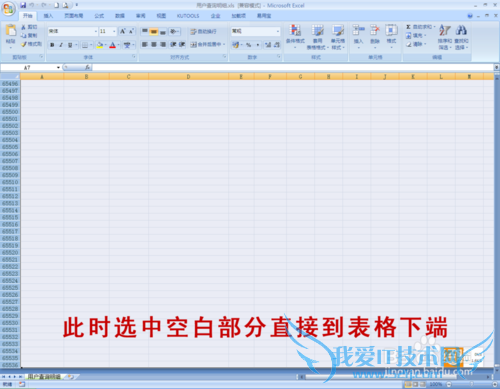Viewport: 500px width, 389px height.
Task: Open the 数据 (Data) tab
Action: pos(120,16)
